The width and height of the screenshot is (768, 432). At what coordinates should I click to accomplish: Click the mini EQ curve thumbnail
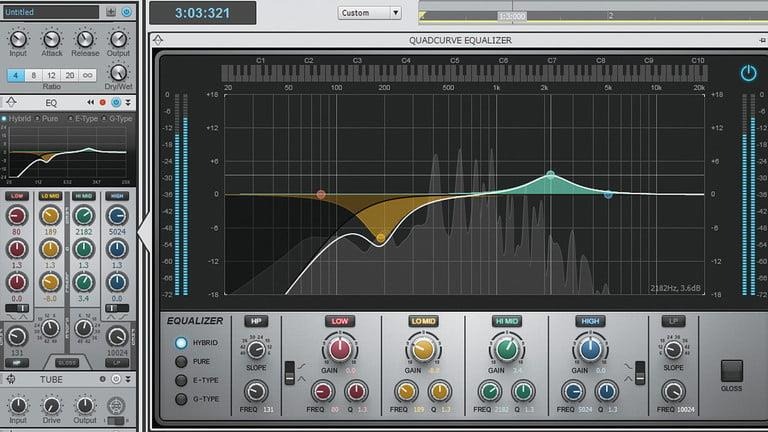click(x=67, y=154)
